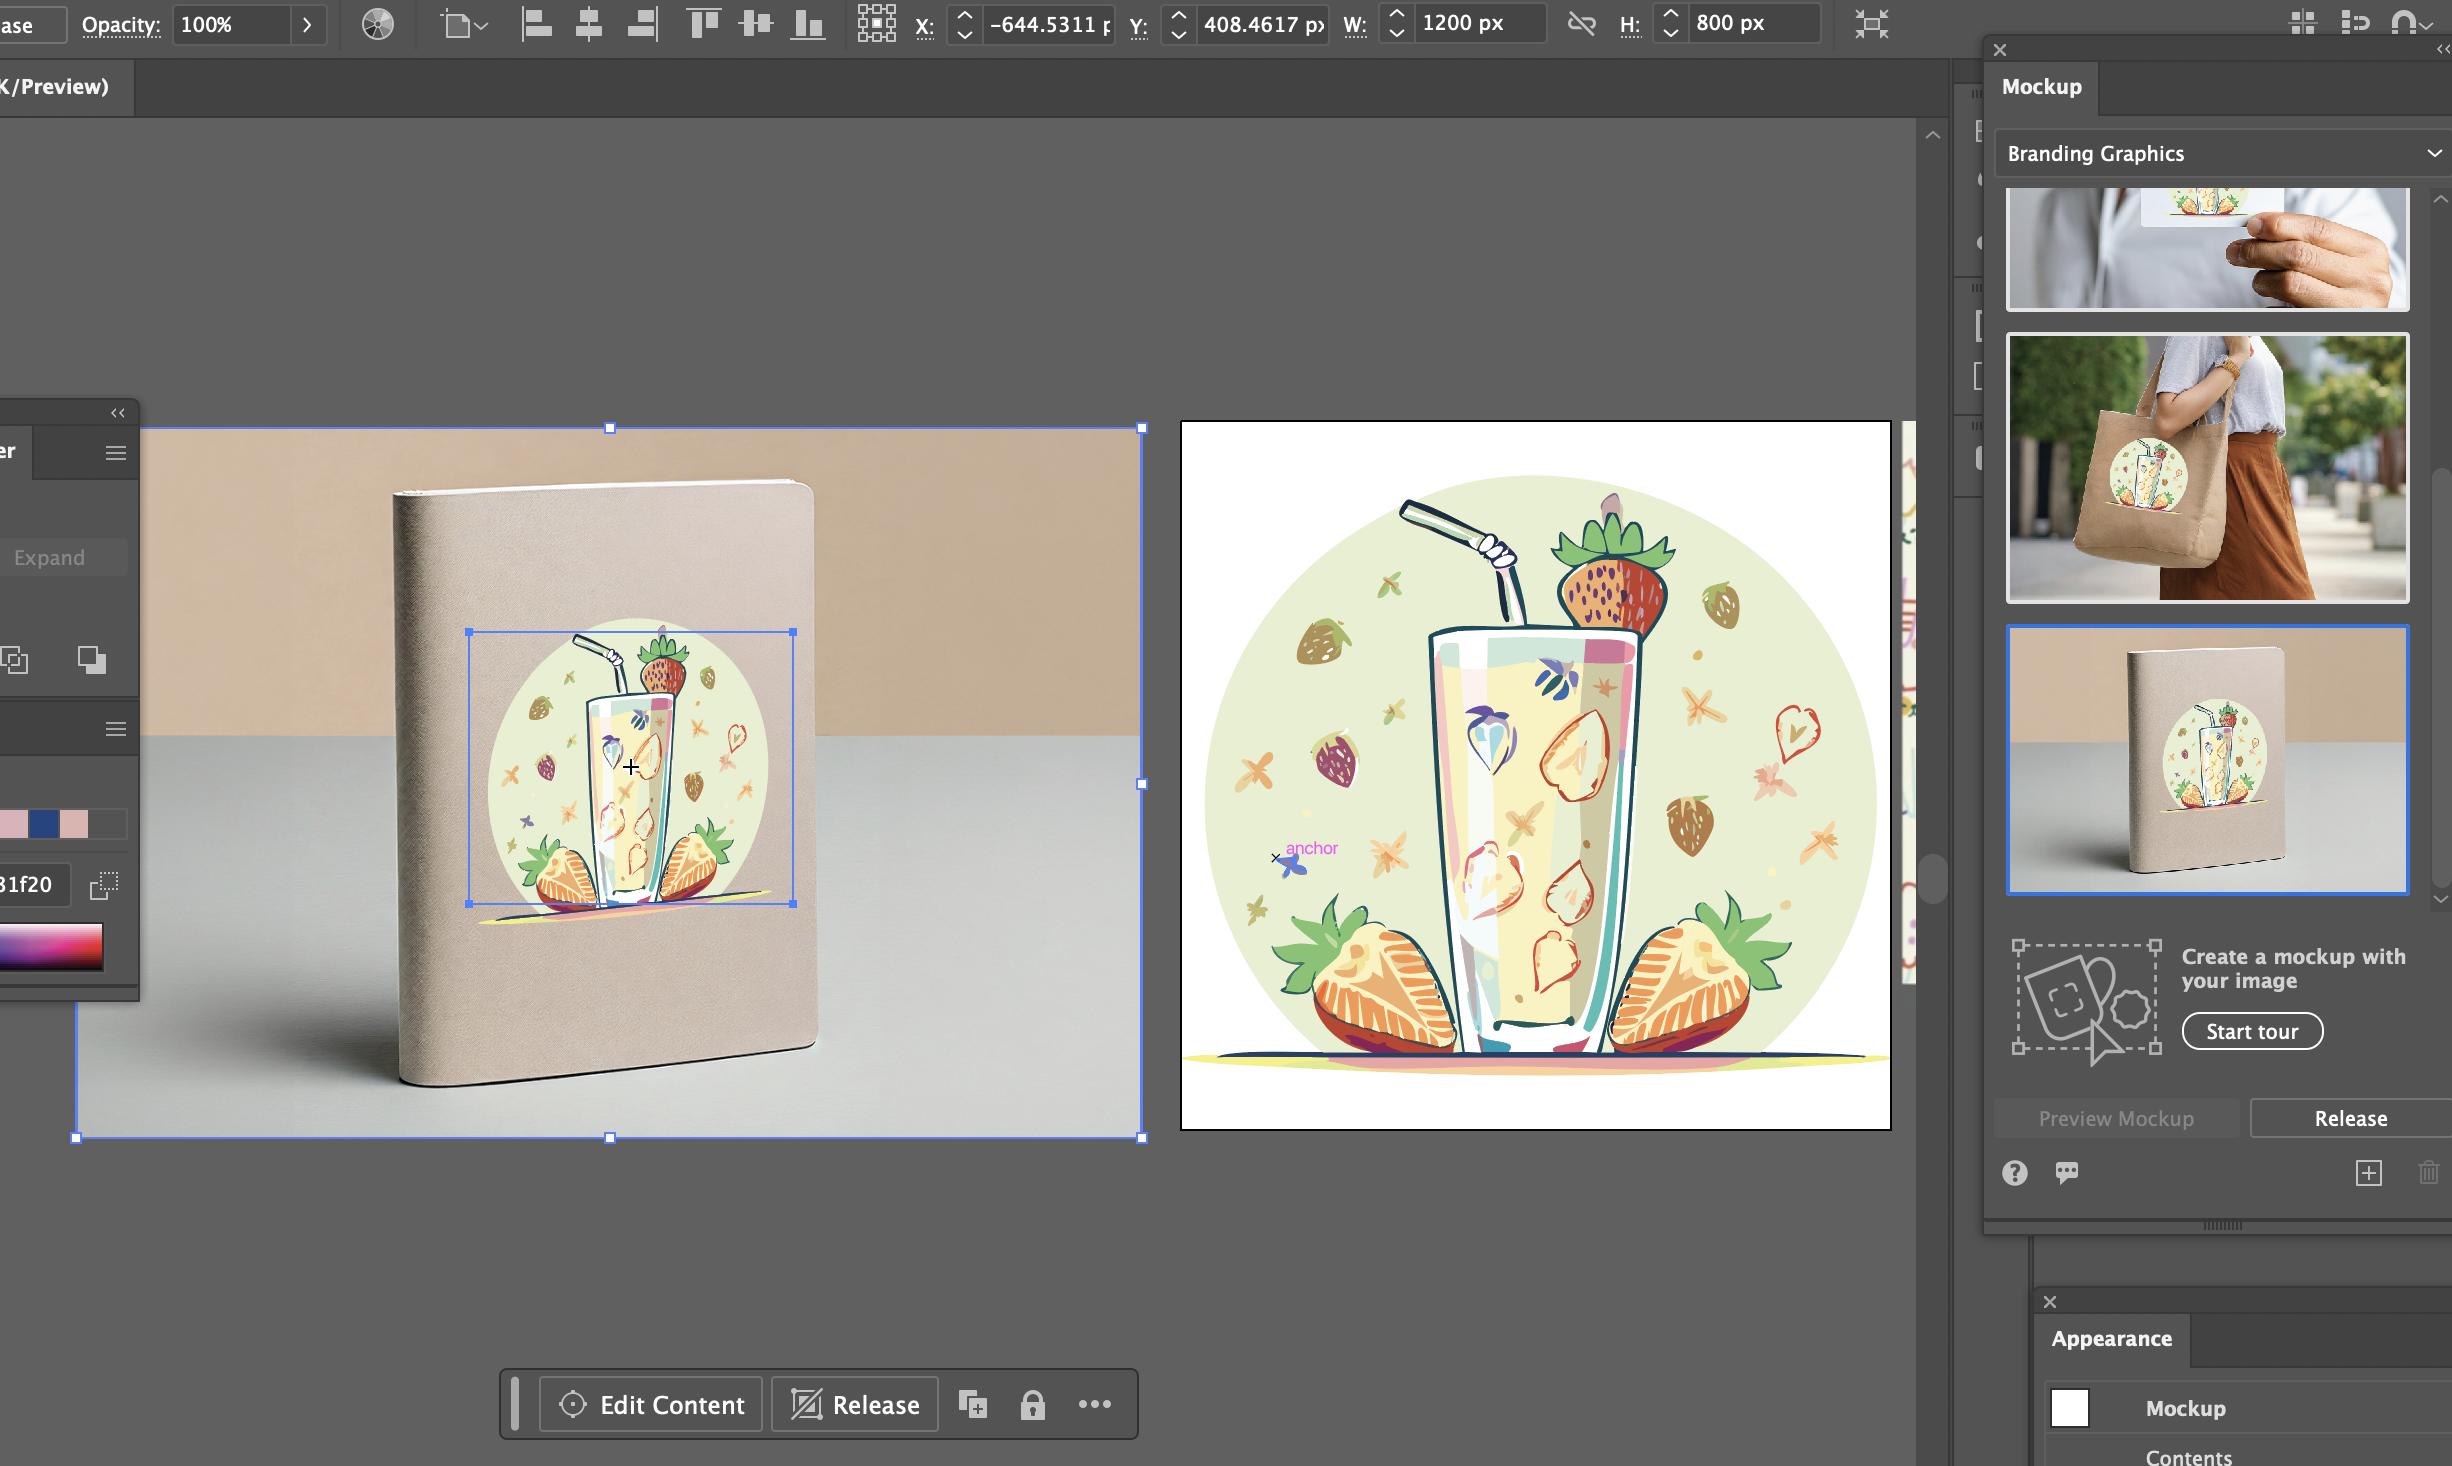Select vertical align top icon

(704, 24)
